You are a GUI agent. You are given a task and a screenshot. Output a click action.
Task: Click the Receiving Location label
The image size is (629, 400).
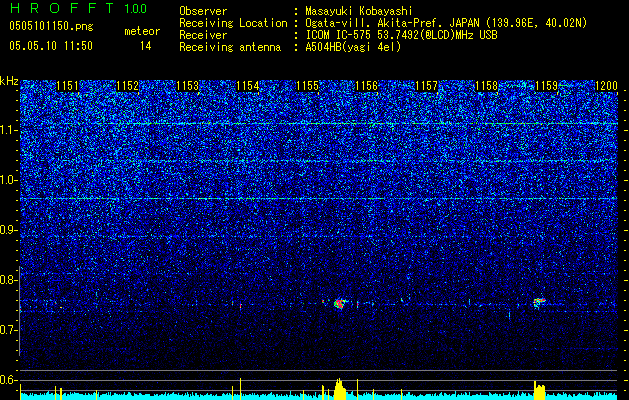click(x=233, y=23)
